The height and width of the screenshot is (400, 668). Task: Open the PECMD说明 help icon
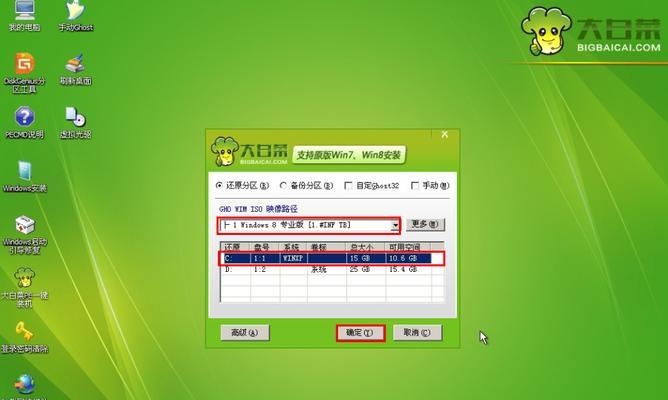coord(24,123)
